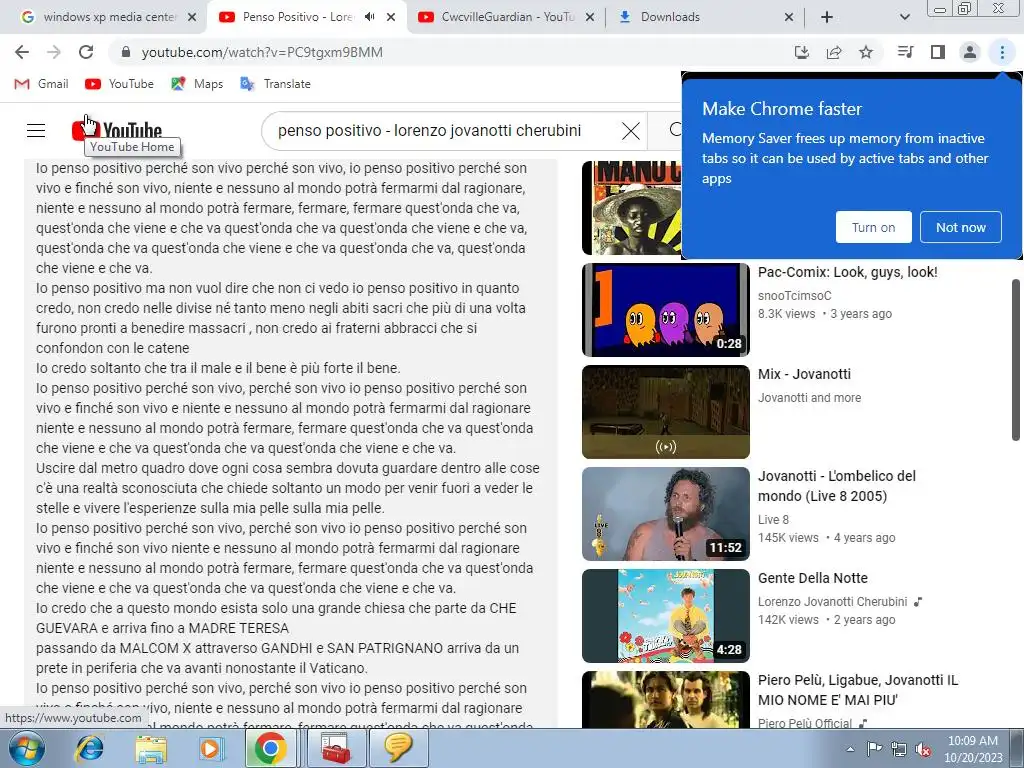1024x768 pixels.
Task: Click the browser forward arrow
Action: click(x=54, y=52)
